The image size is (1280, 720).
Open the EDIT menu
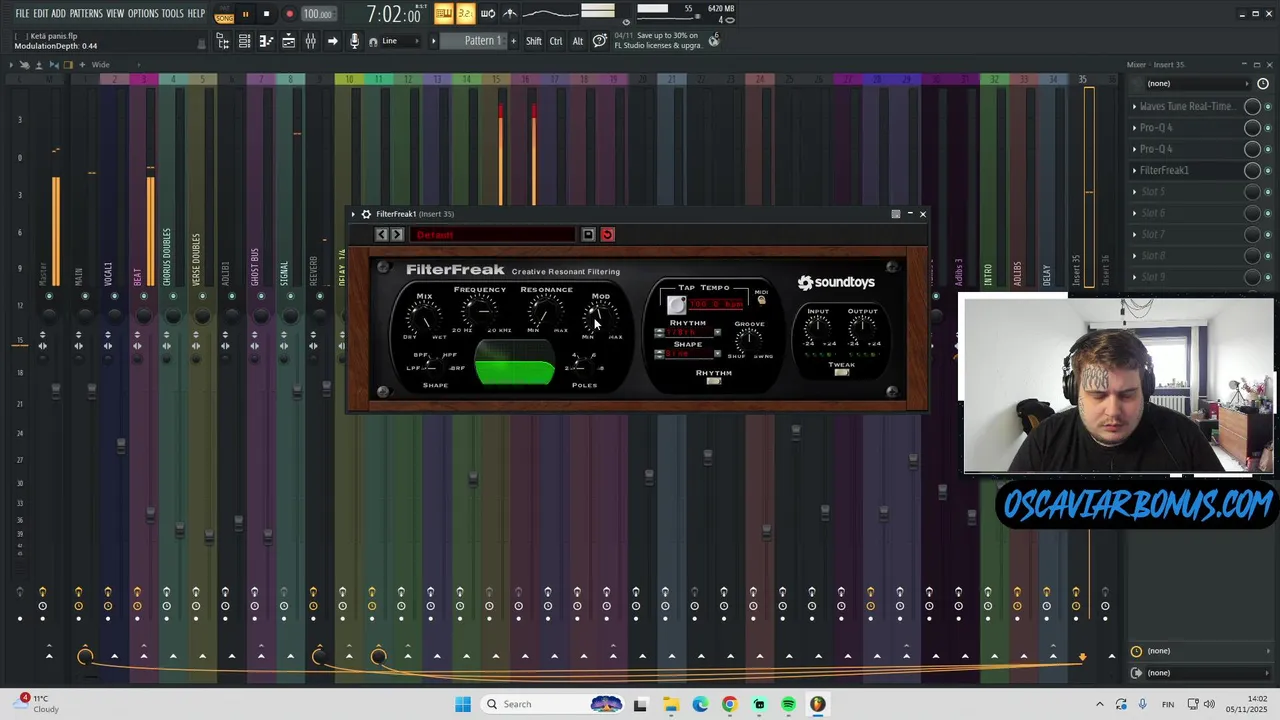[x=41, y=13]
